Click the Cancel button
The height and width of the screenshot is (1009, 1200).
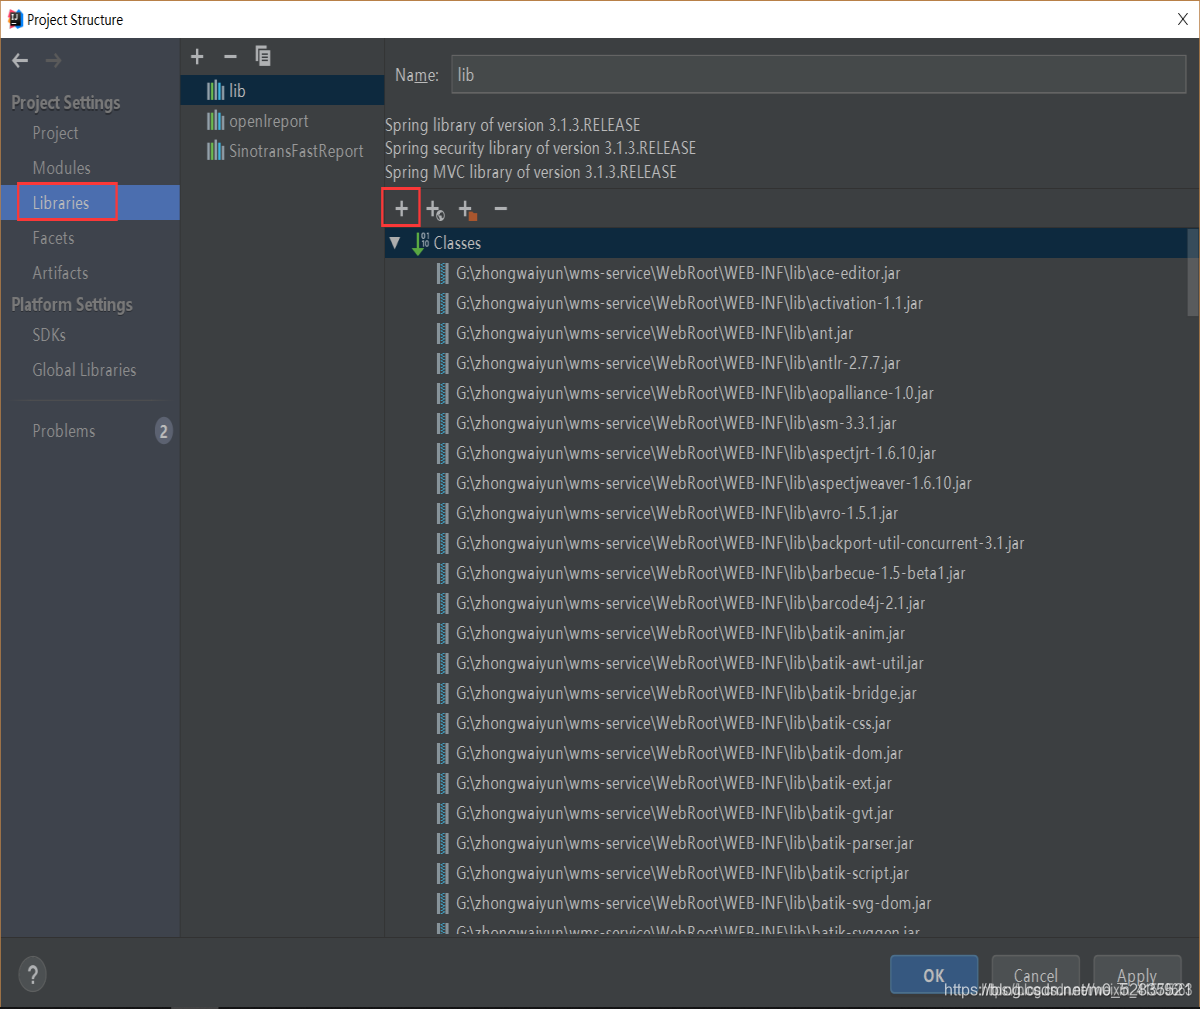pyautogui.click(x=1036, y=975)
